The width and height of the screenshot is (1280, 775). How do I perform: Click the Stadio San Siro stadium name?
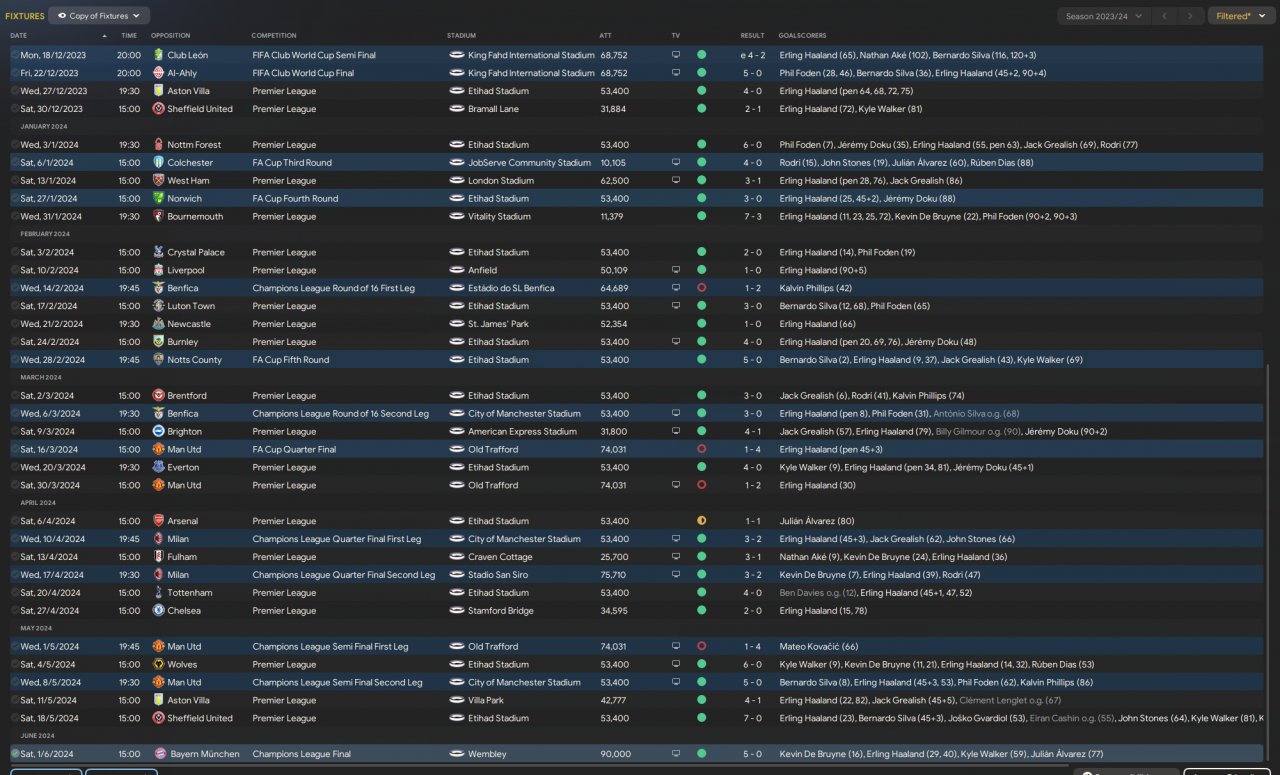point(498,575)
